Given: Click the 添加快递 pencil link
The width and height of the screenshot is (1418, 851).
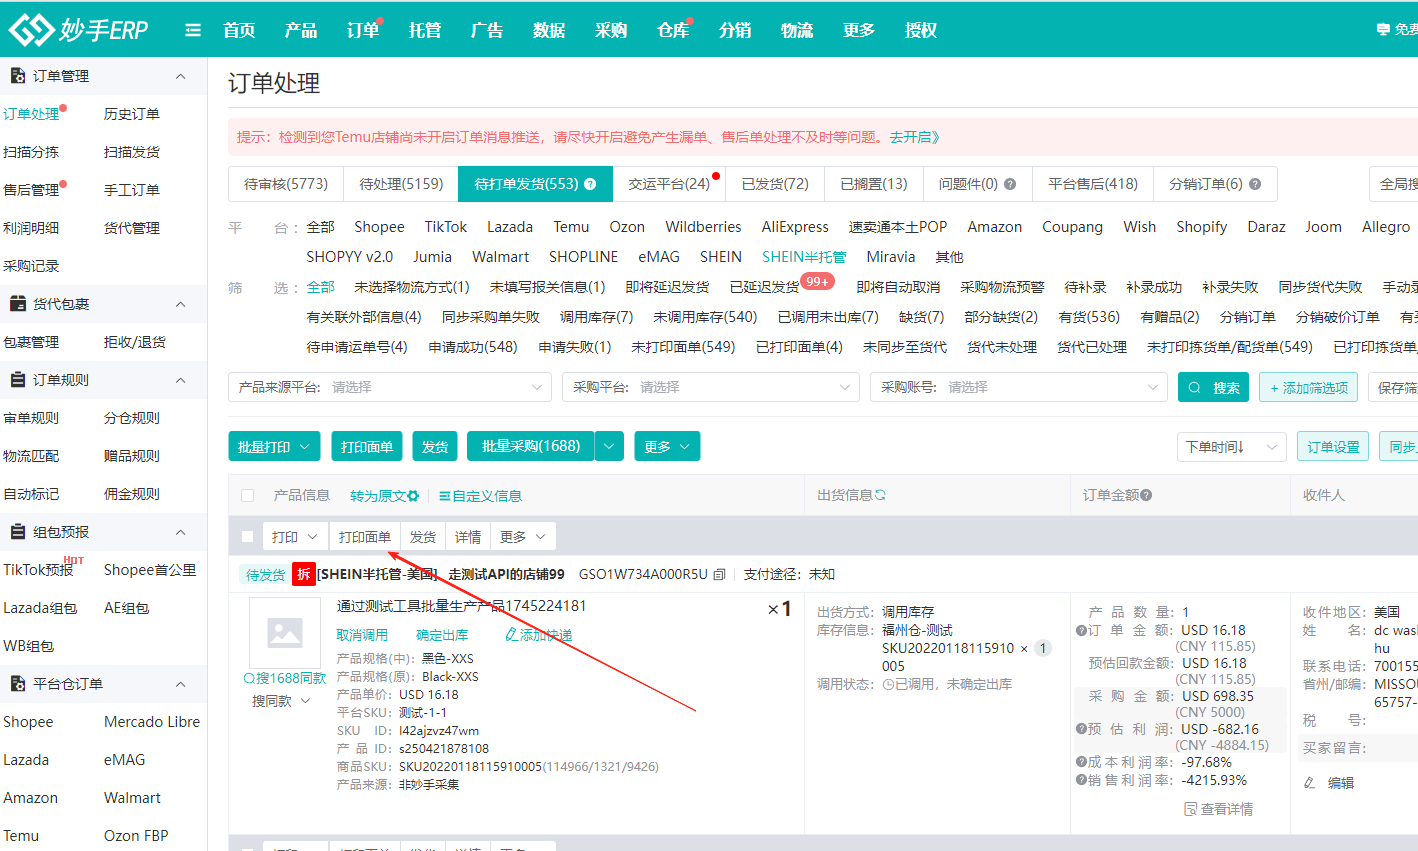Looking at the screenshot, I should pos(539,635).
